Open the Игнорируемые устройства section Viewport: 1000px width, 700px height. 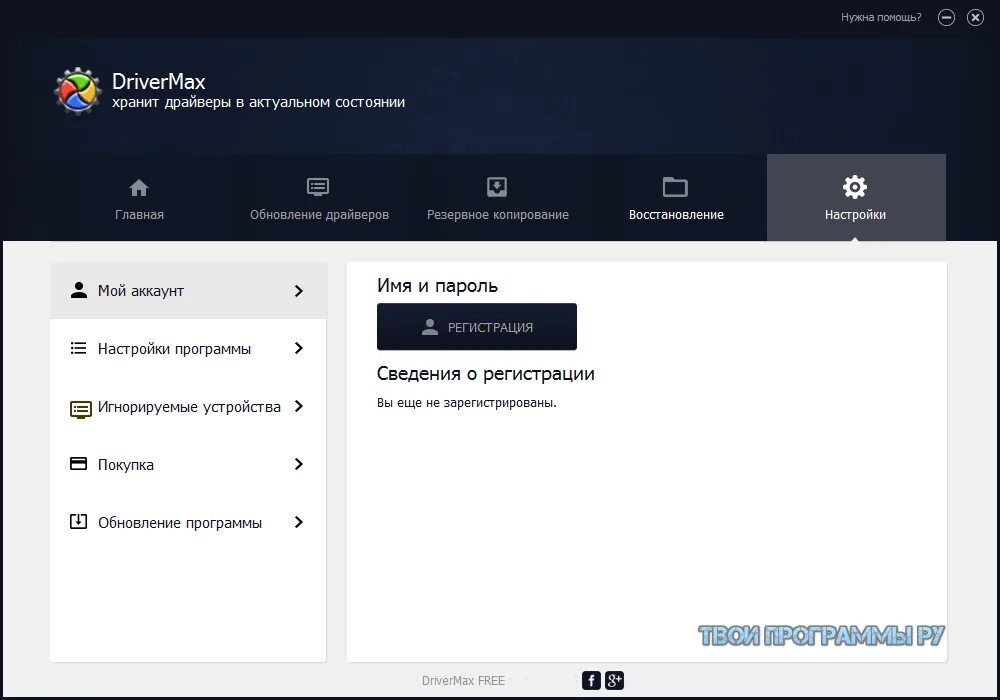[x=188, y=406]
